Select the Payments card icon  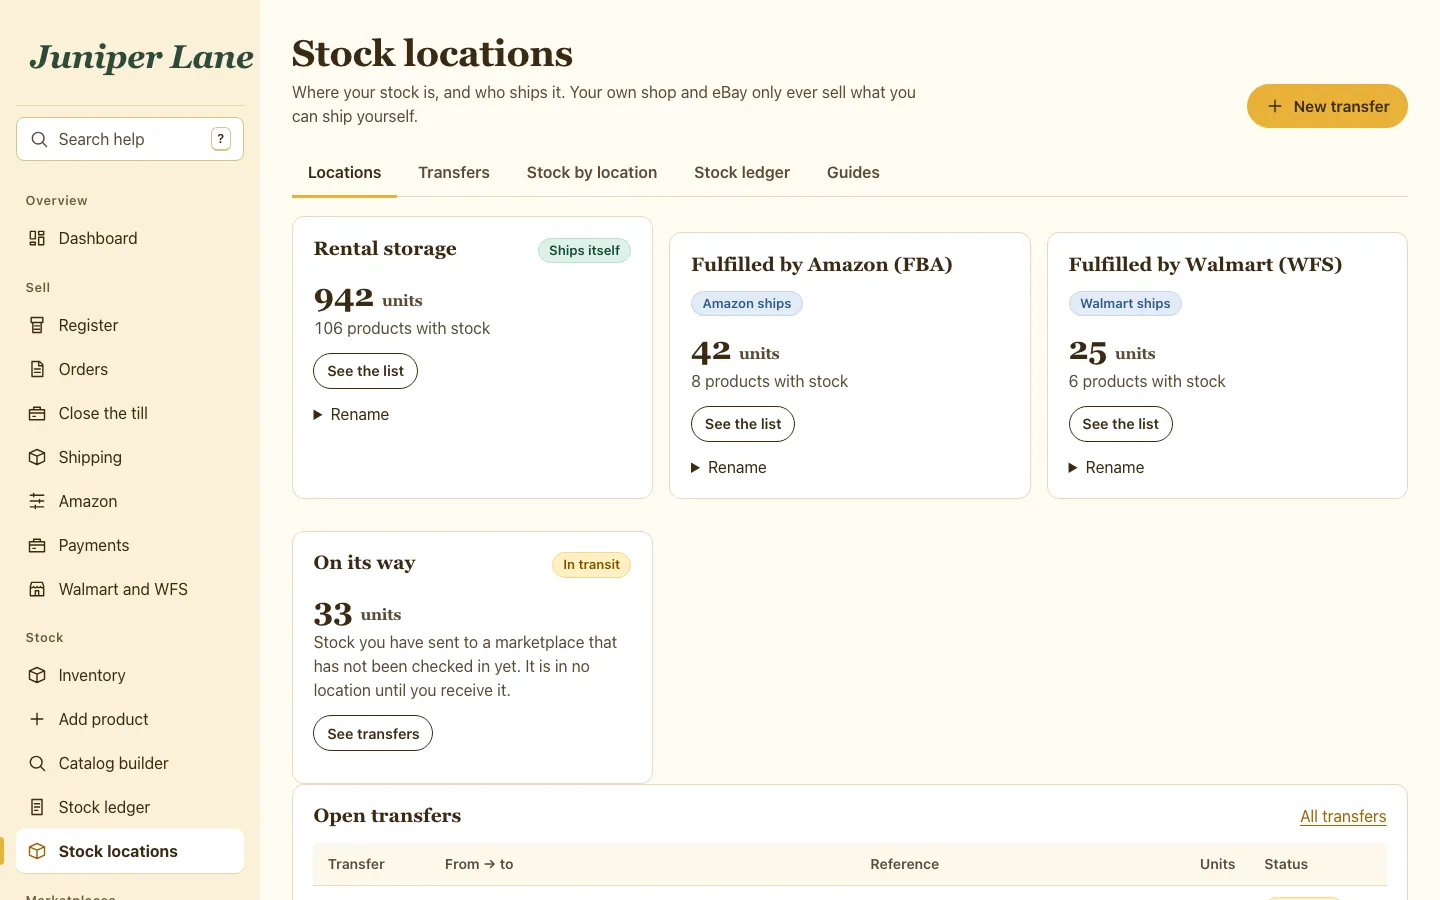tap(37, 545)
